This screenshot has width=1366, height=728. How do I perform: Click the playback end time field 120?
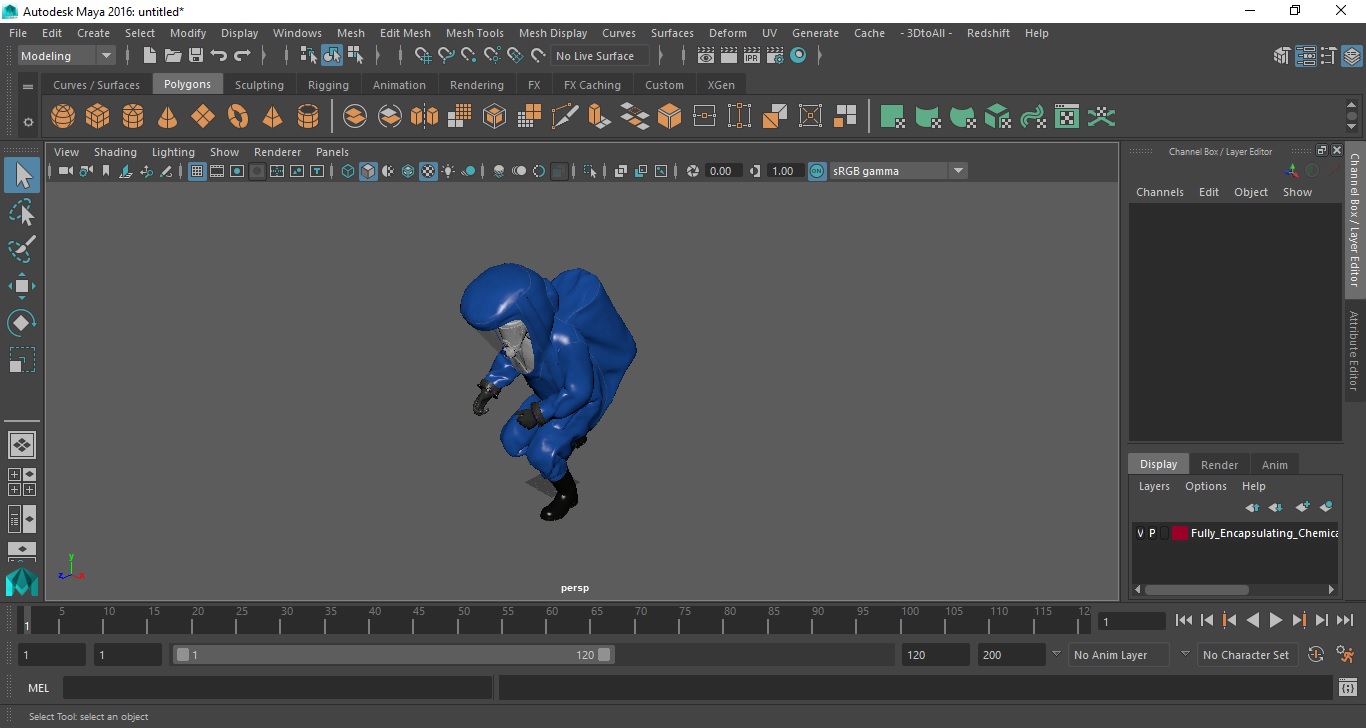(935, 655)
